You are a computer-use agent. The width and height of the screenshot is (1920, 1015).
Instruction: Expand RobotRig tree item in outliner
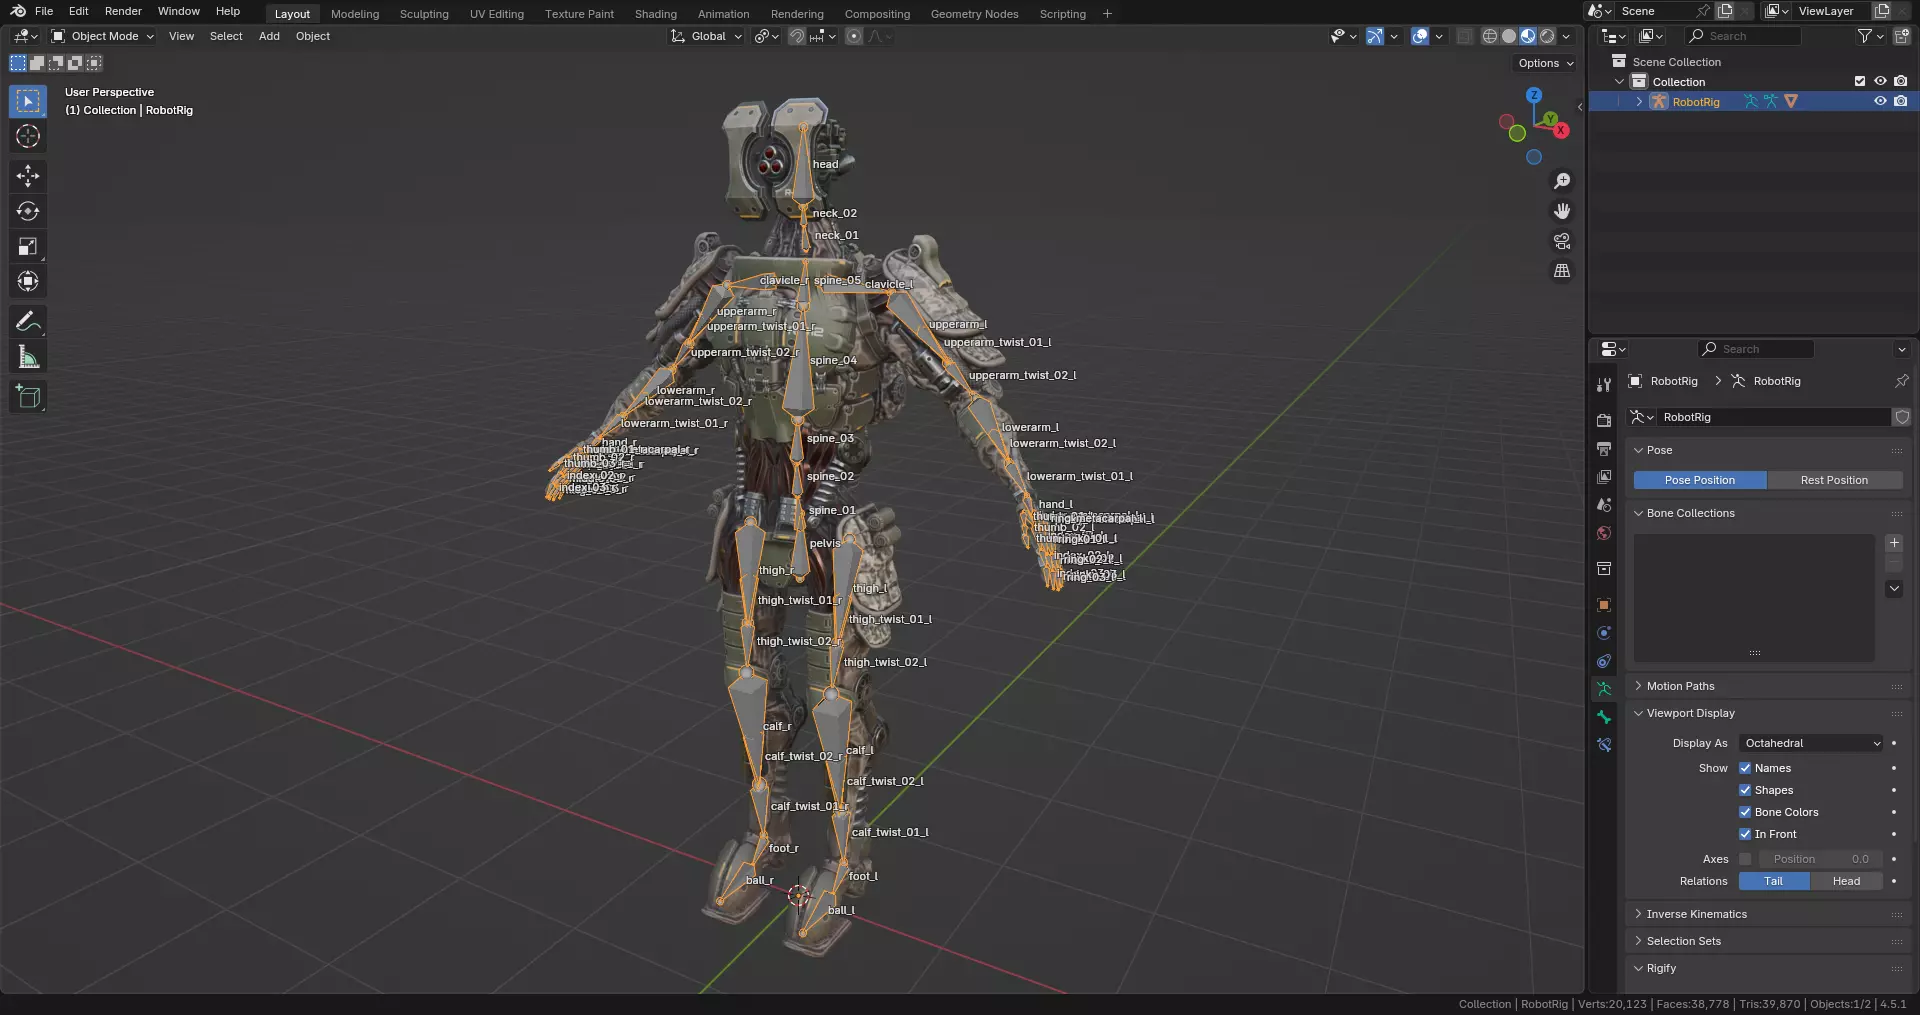[x=1639, y=101]
